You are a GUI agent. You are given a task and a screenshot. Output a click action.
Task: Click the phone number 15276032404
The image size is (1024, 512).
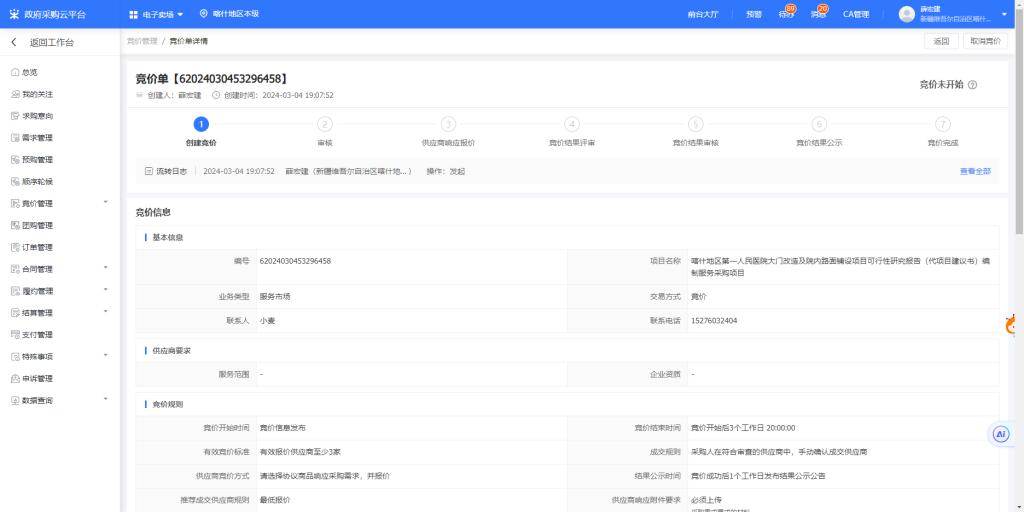click(x=714, y=321)
